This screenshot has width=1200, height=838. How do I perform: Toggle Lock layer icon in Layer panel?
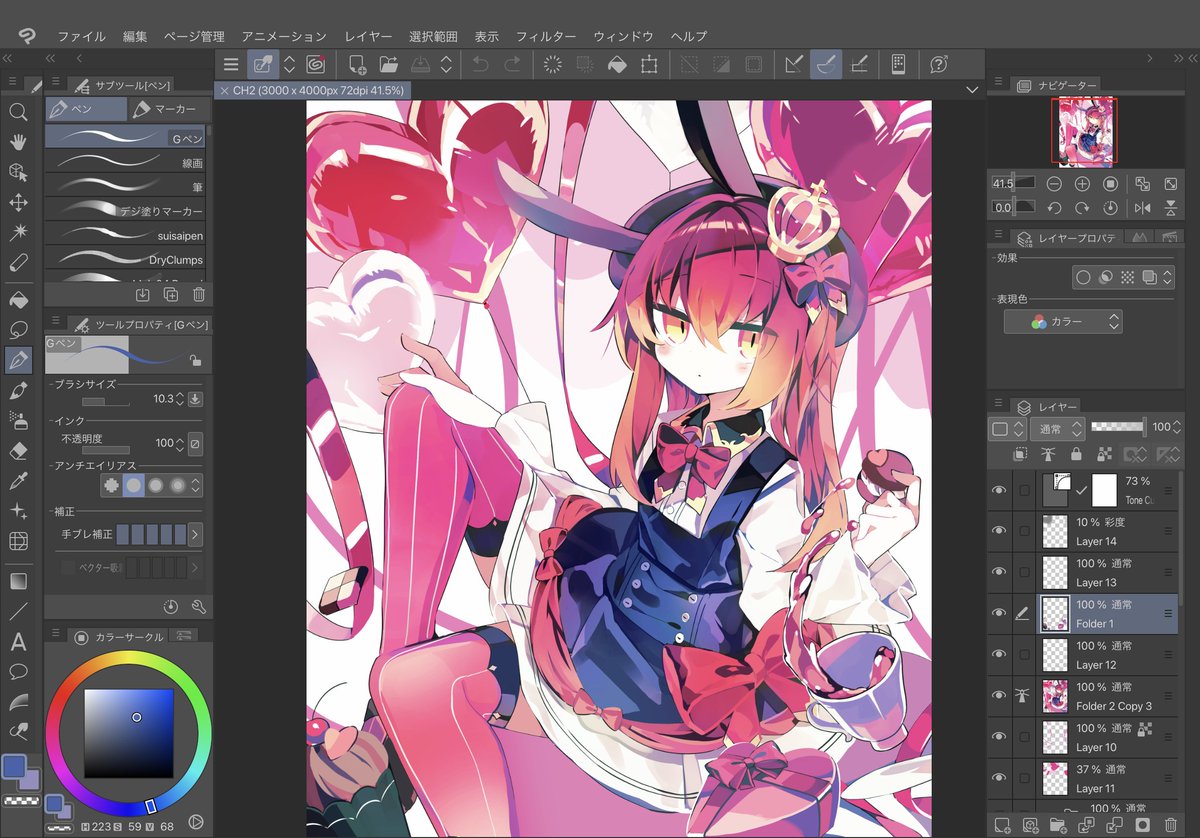click(x=1076, y=454)
